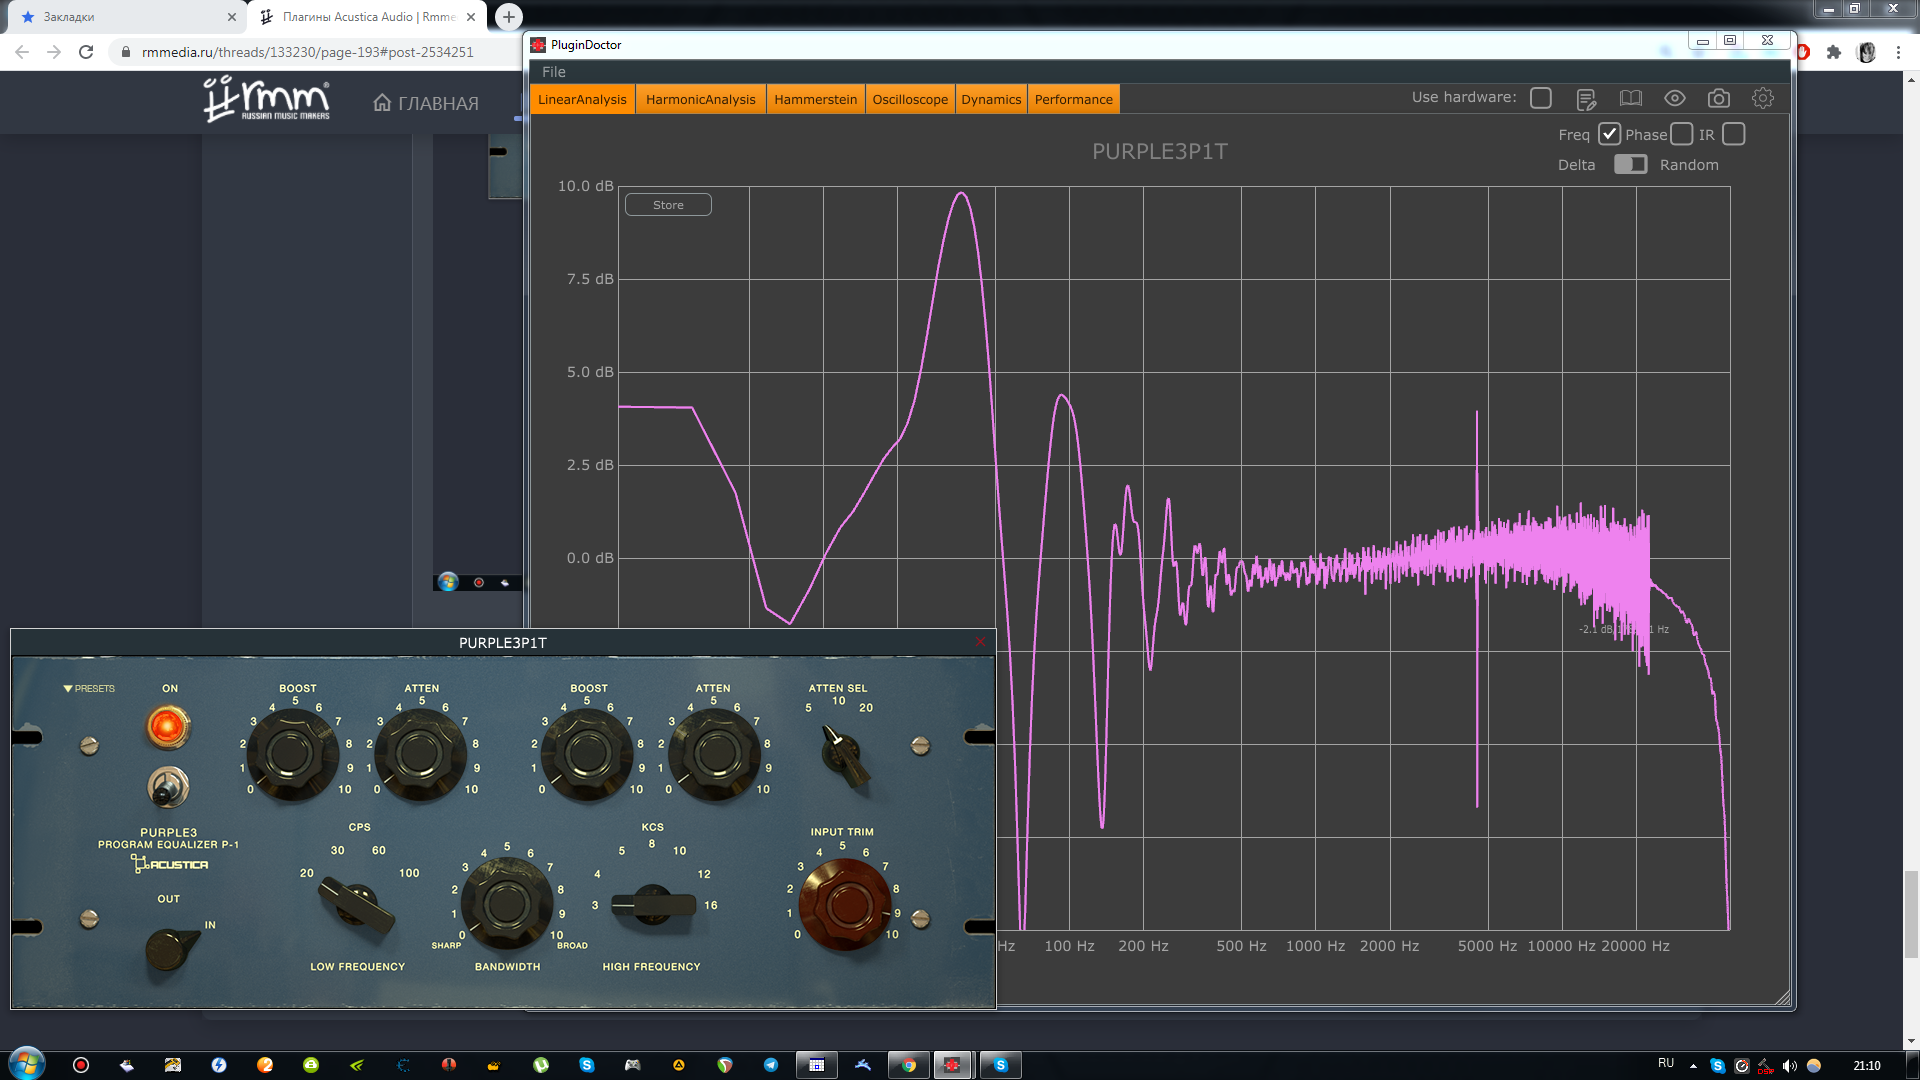Click the page vertical scrollbar thumb
The height and width of the screenshot is (1080, 1920).
1911,914
